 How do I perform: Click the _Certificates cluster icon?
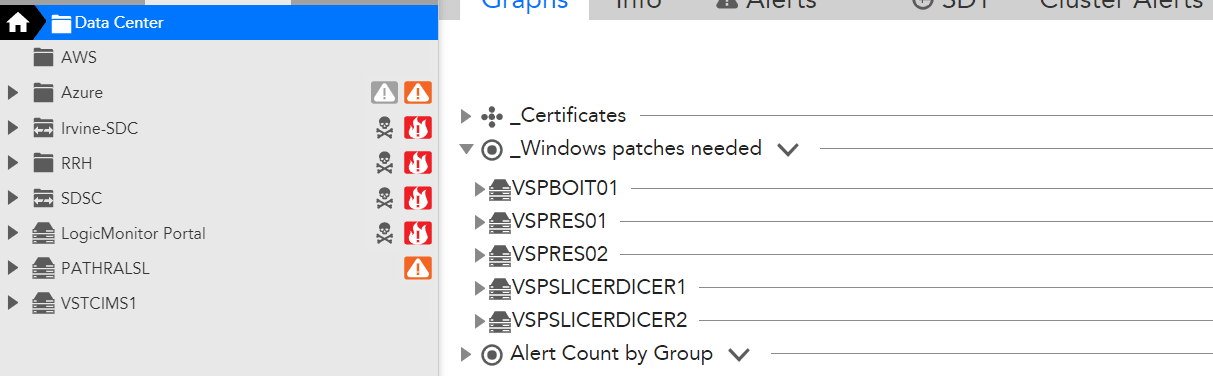coord(491,116)
